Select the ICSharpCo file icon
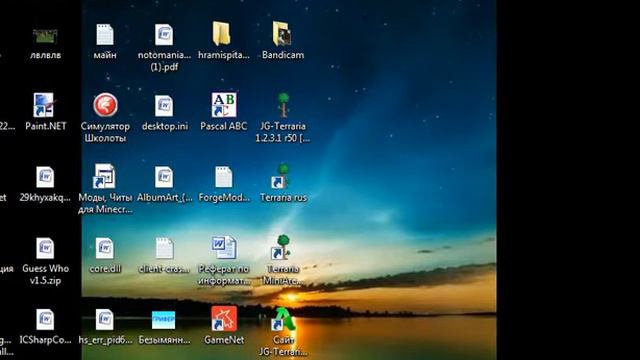640x360 pixels. [45, 319]
